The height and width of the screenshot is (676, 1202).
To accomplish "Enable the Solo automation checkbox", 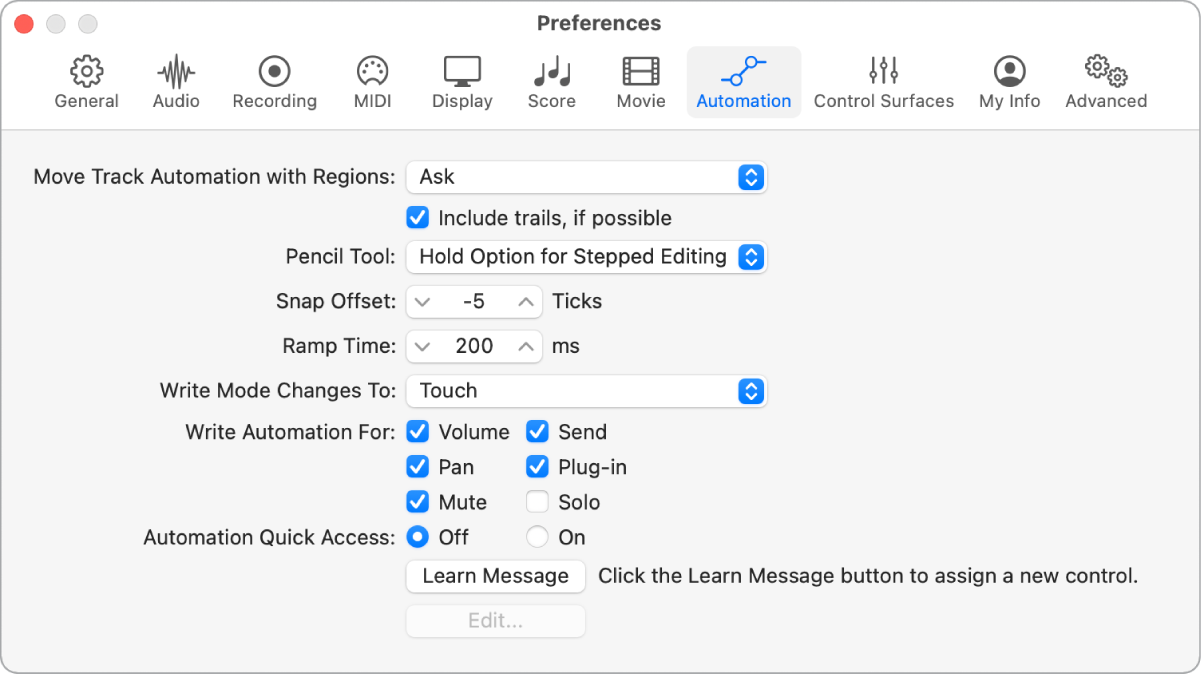I will click(x=538, y=502).
